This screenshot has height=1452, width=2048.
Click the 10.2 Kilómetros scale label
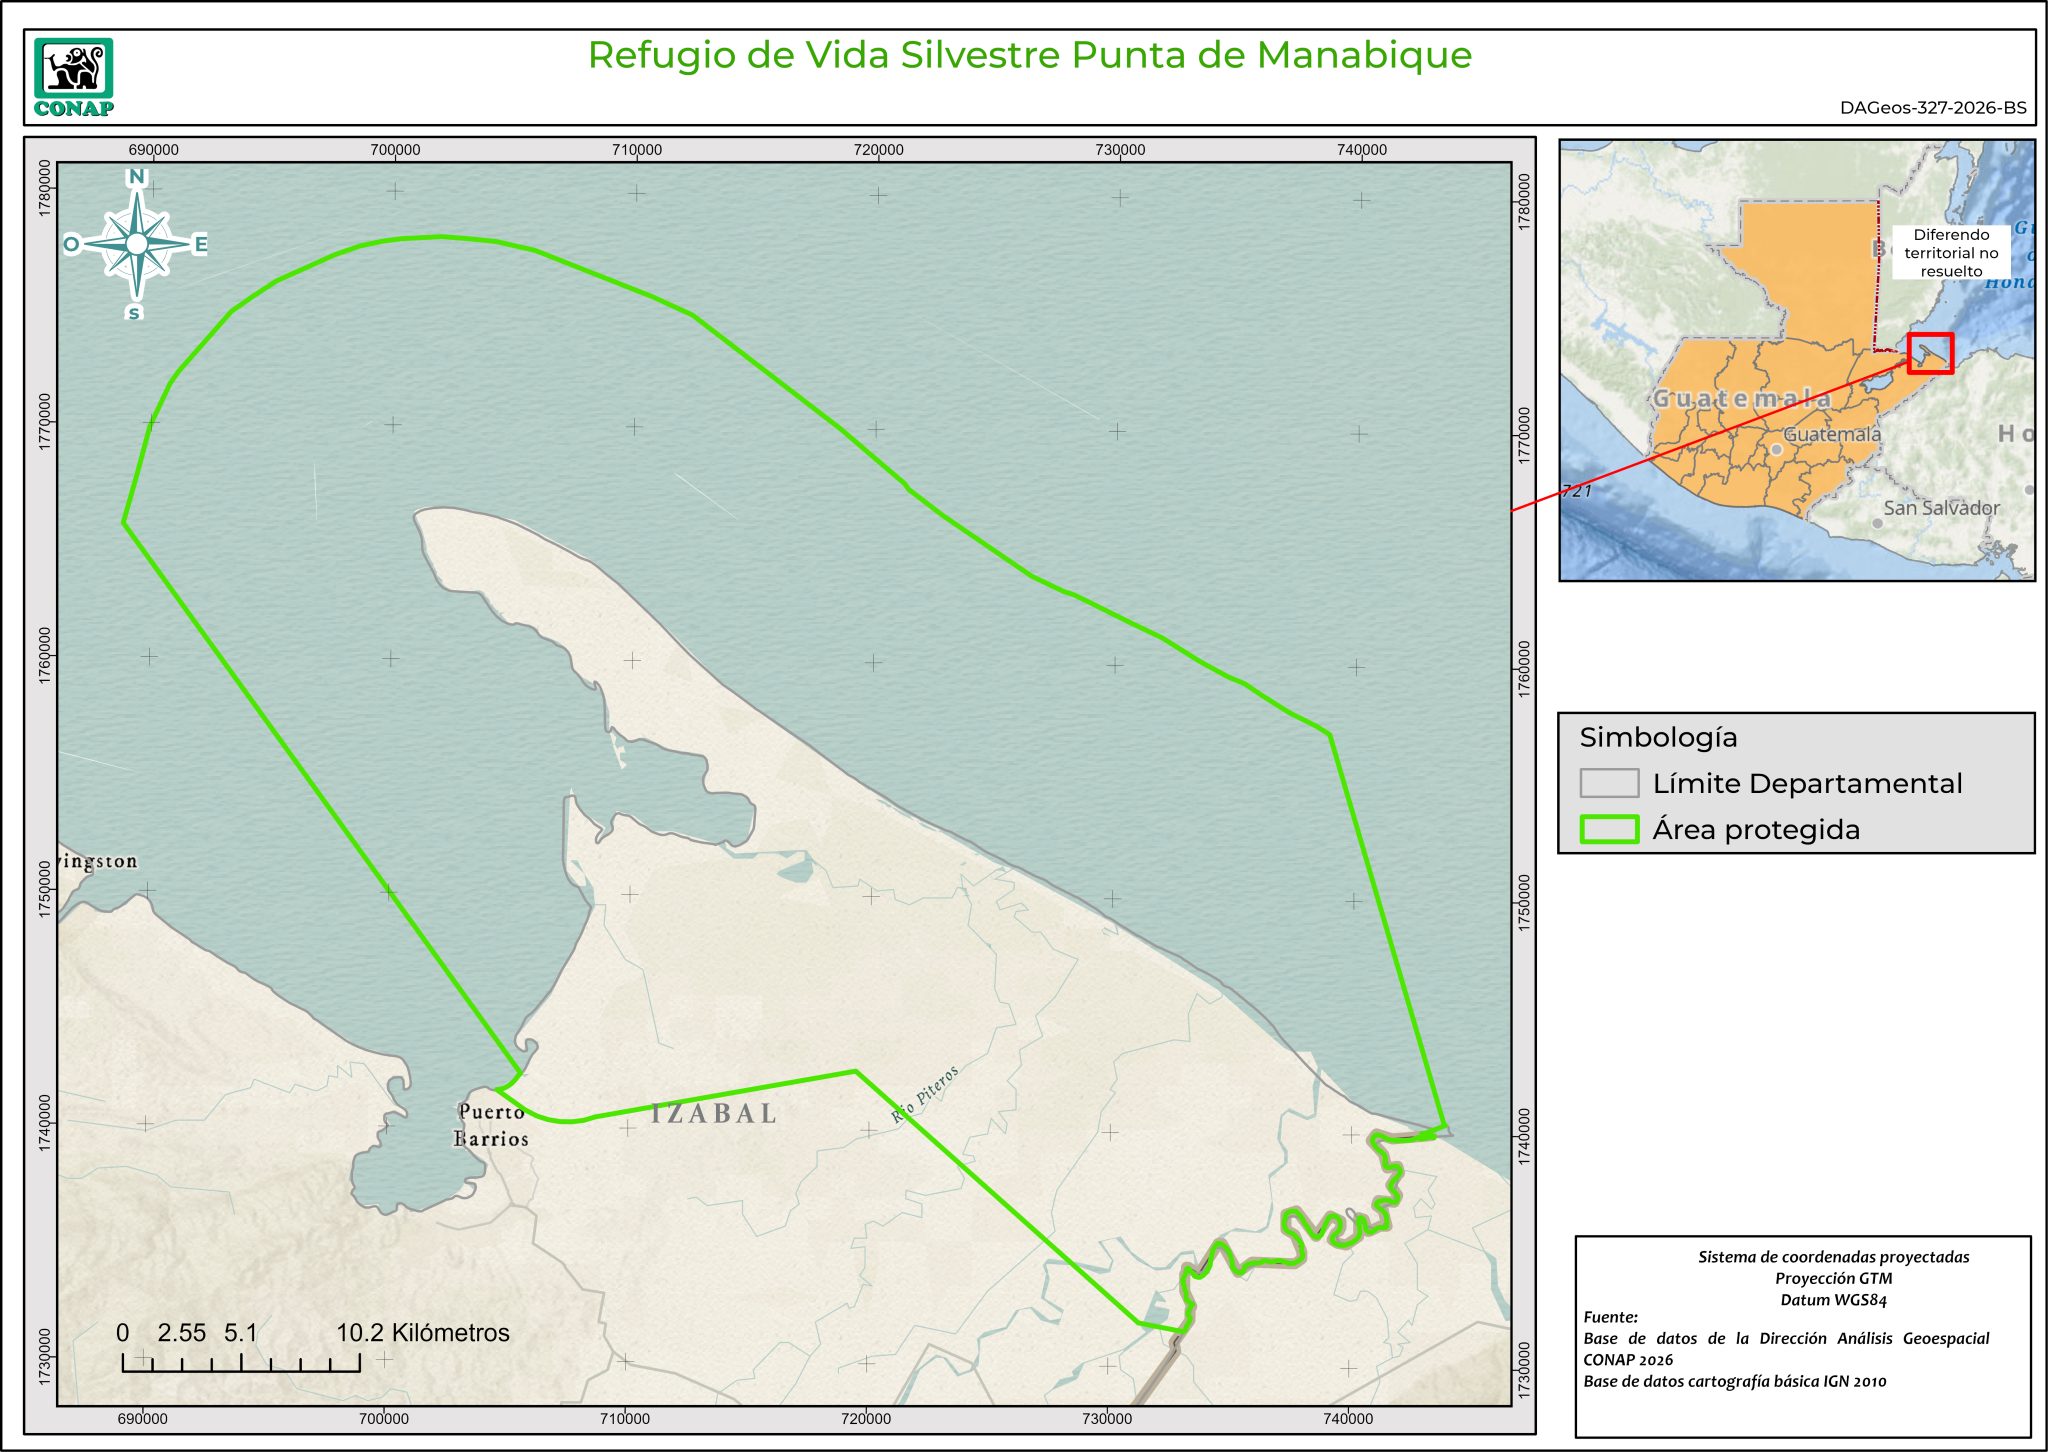[x=422, y=1332]
